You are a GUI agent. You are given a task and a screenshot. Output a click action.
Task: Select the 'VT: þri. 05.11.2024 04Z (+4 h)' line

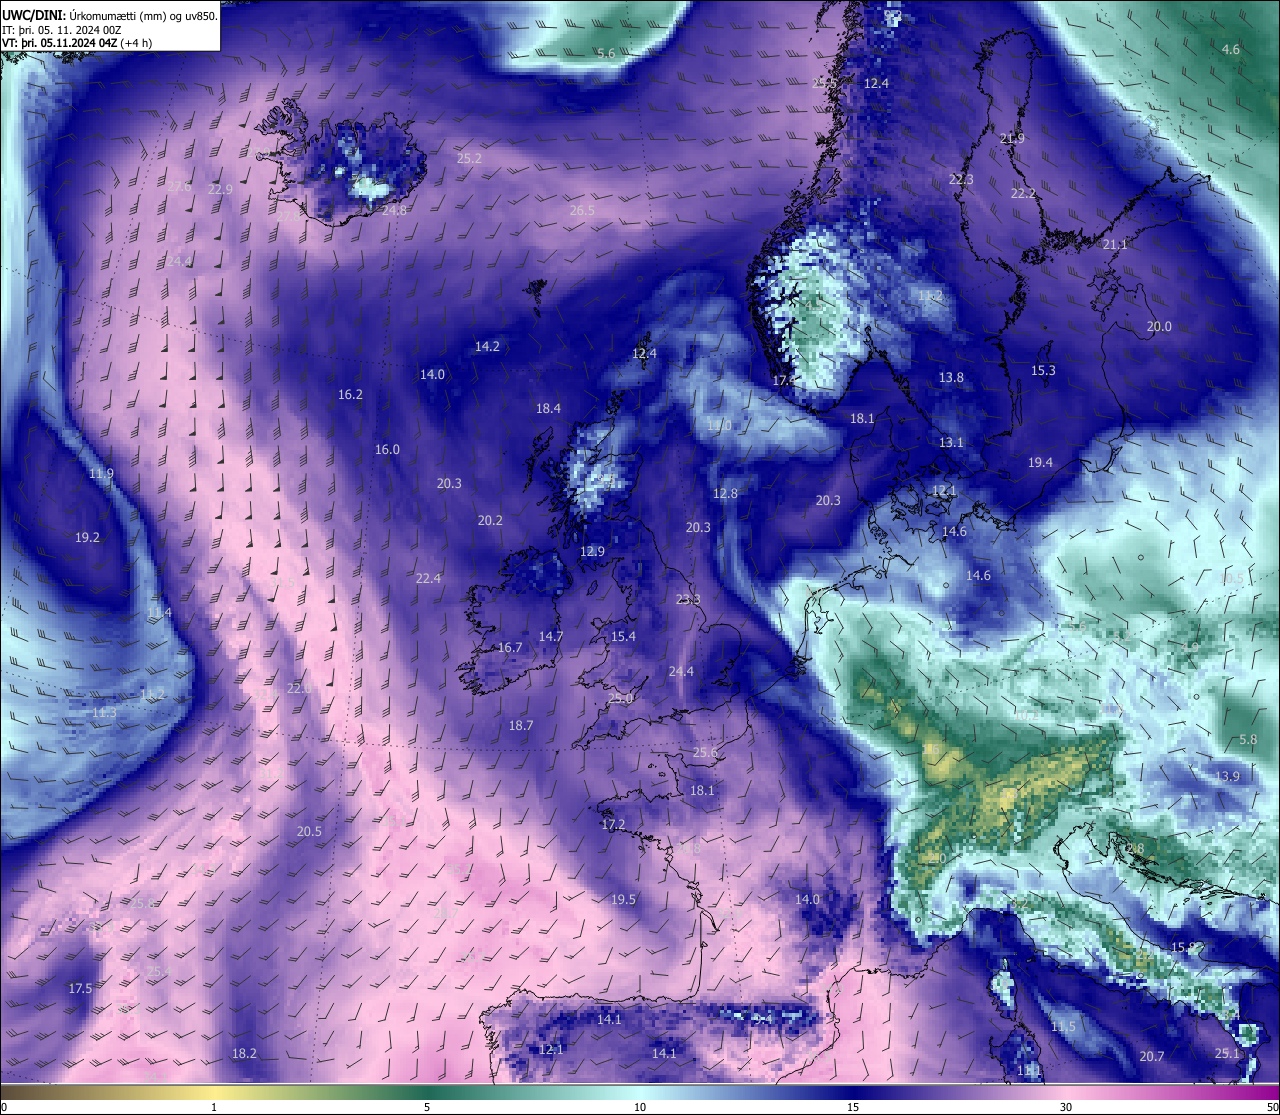pyautogui.click(x=77, y=43)
